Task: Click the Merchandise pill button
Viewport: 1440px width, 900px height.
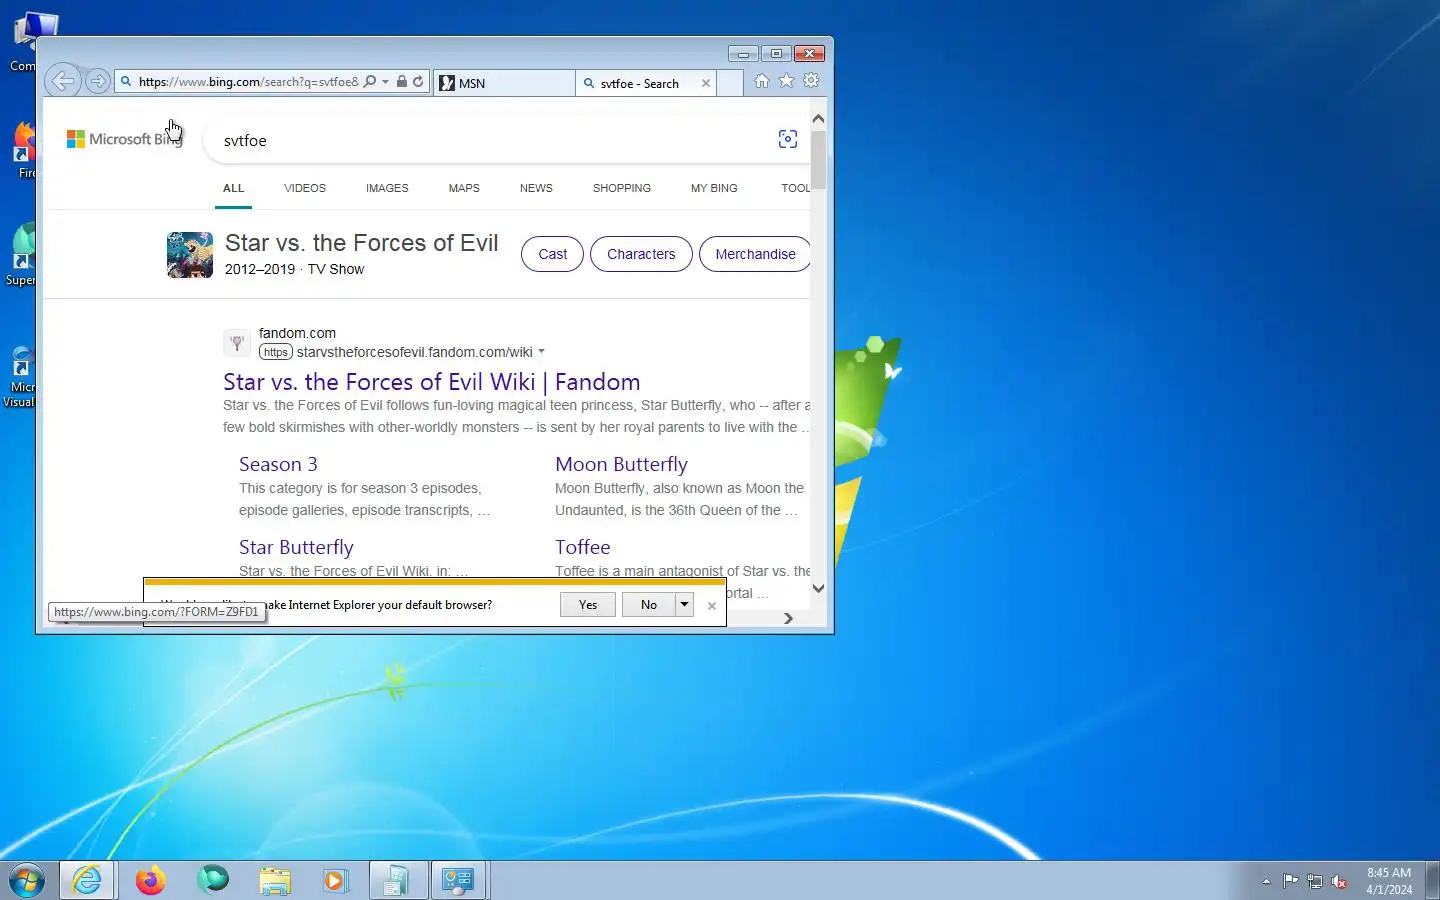Action: pos(755,254)
